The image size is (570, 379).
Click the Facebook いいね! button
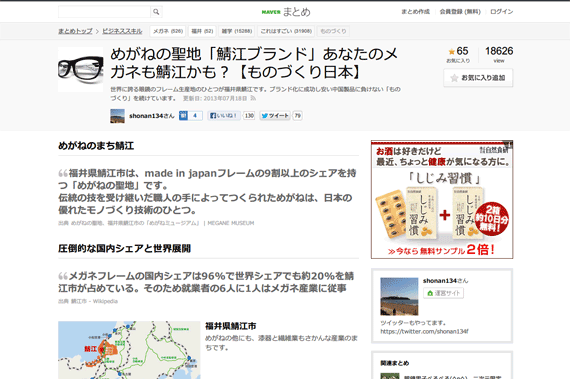click(x=224, y=116)
